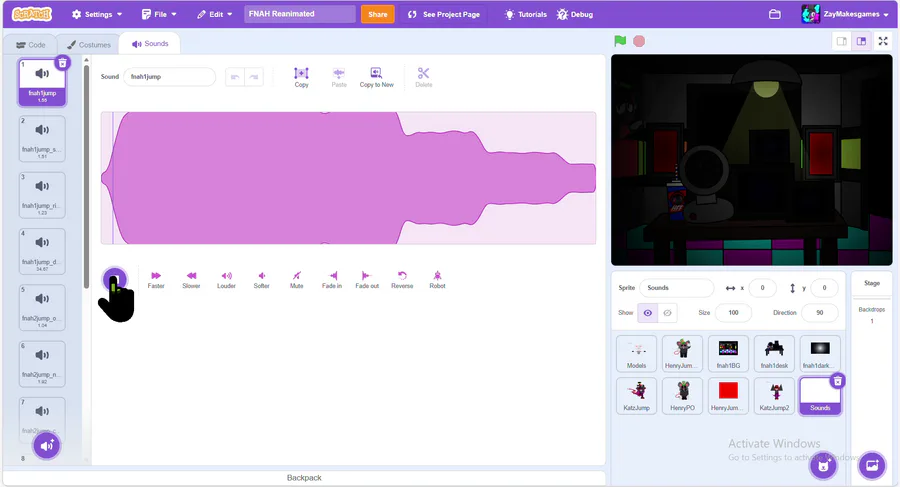The width and height of the screenshot is (900, 487).
Task: Select the KatzJump sprite
Action: coord(636,396)
